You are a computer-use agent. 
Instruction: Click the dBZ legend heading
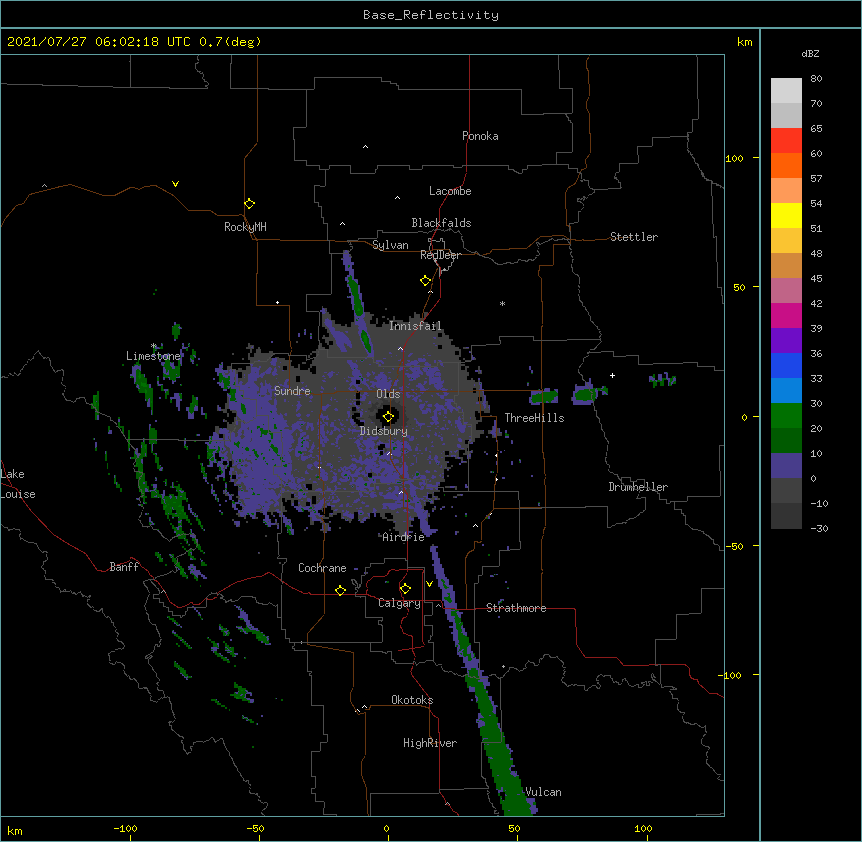(810, 53)
